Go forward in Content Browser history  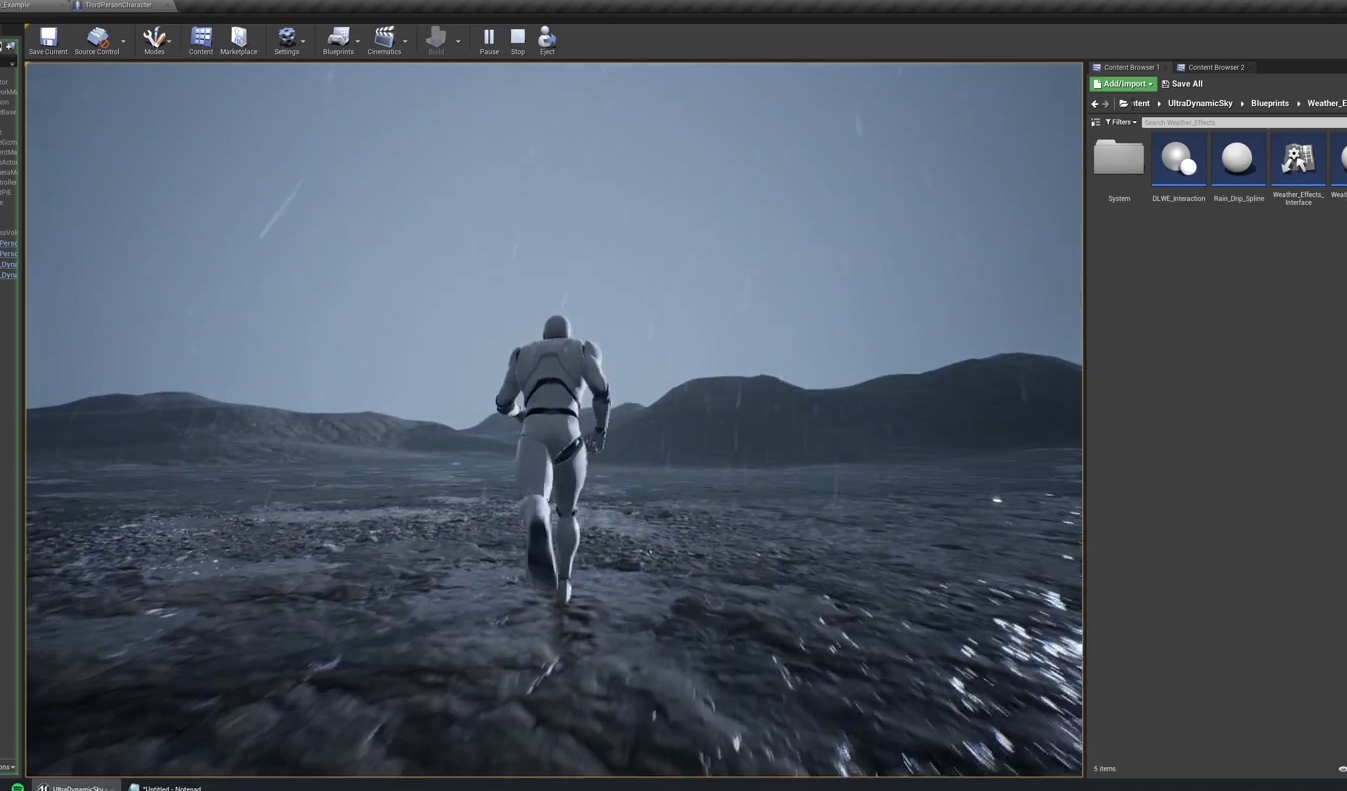point(1105,103)
